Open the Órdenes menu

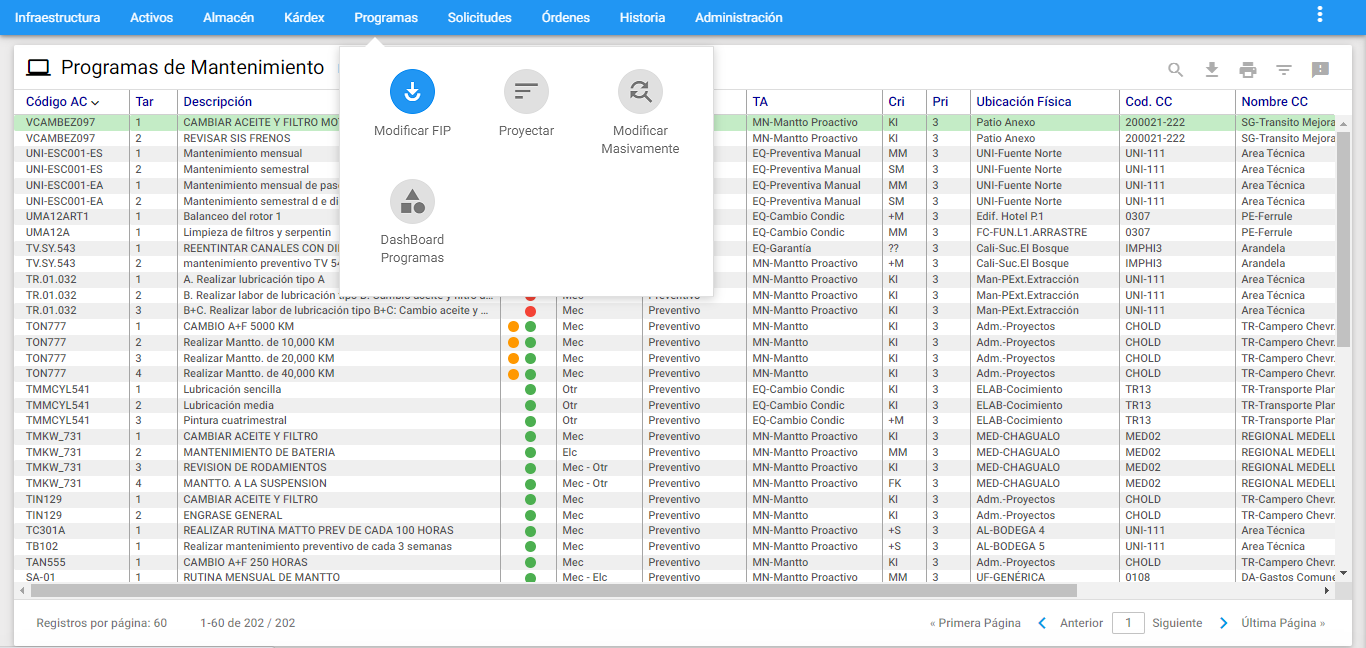tap(566, 18)
